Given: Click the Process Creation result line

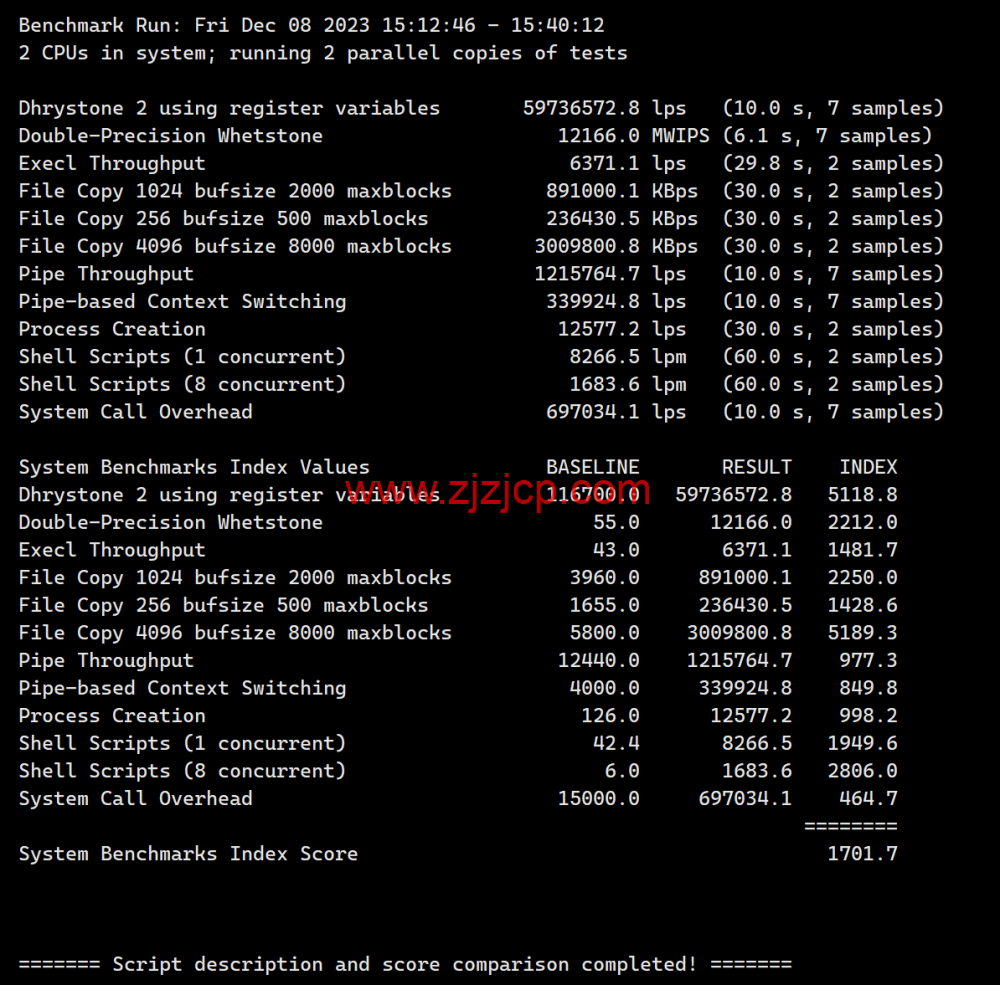Looking at the screenshot, I should pyautogui.click(x=112, y=328).
